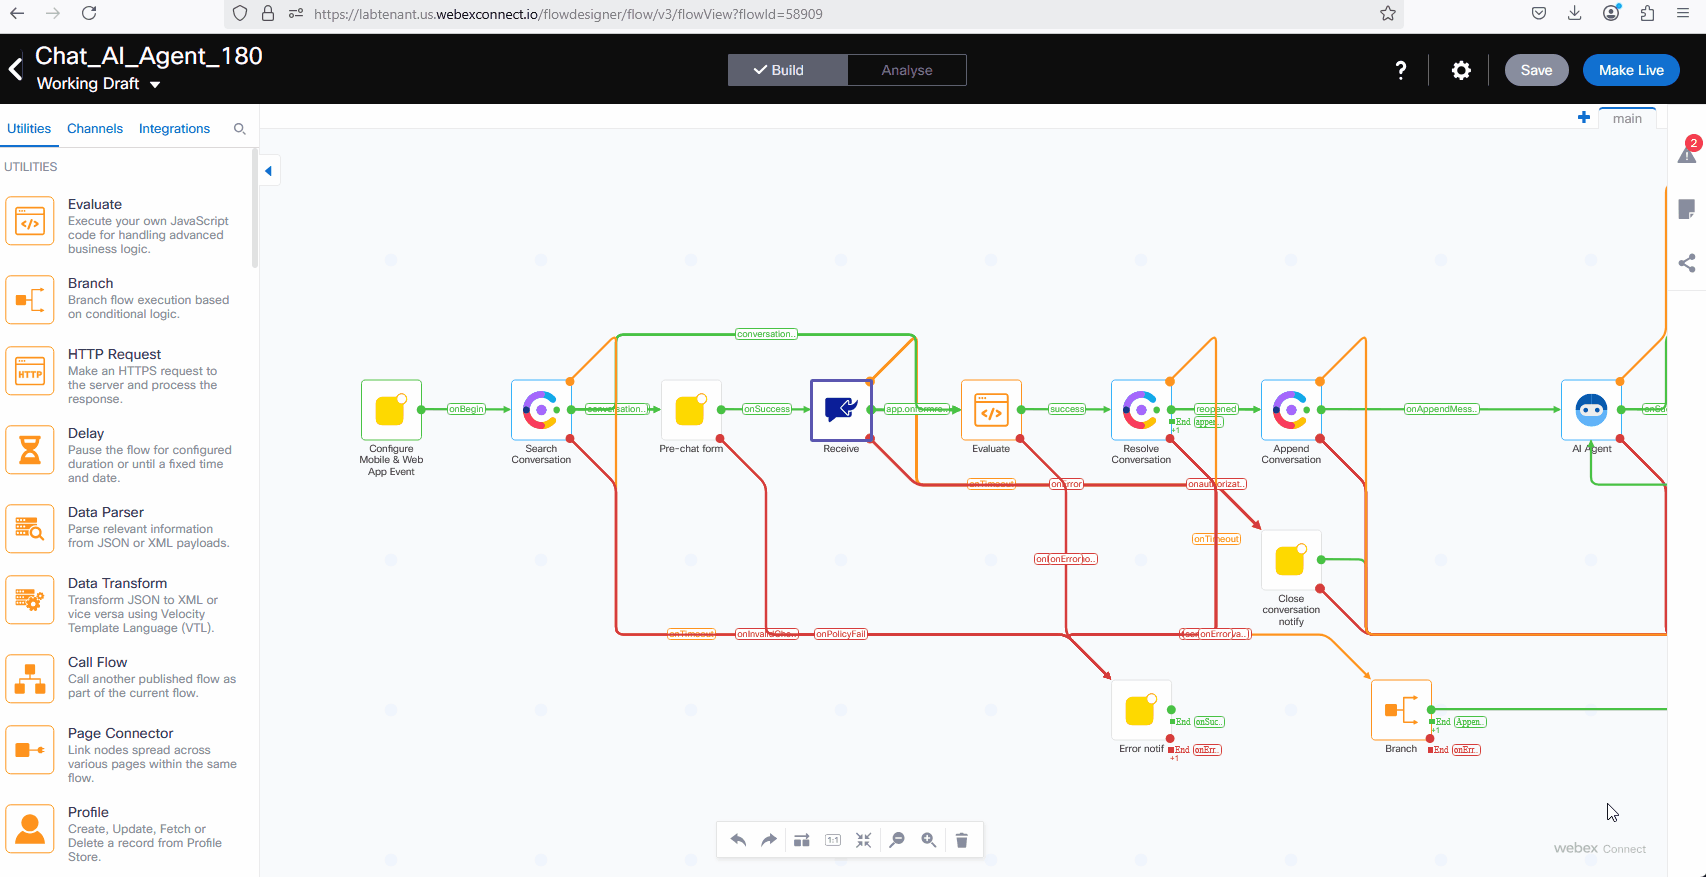Click the undo arrow in canvas toolbar

coord(738,840)
